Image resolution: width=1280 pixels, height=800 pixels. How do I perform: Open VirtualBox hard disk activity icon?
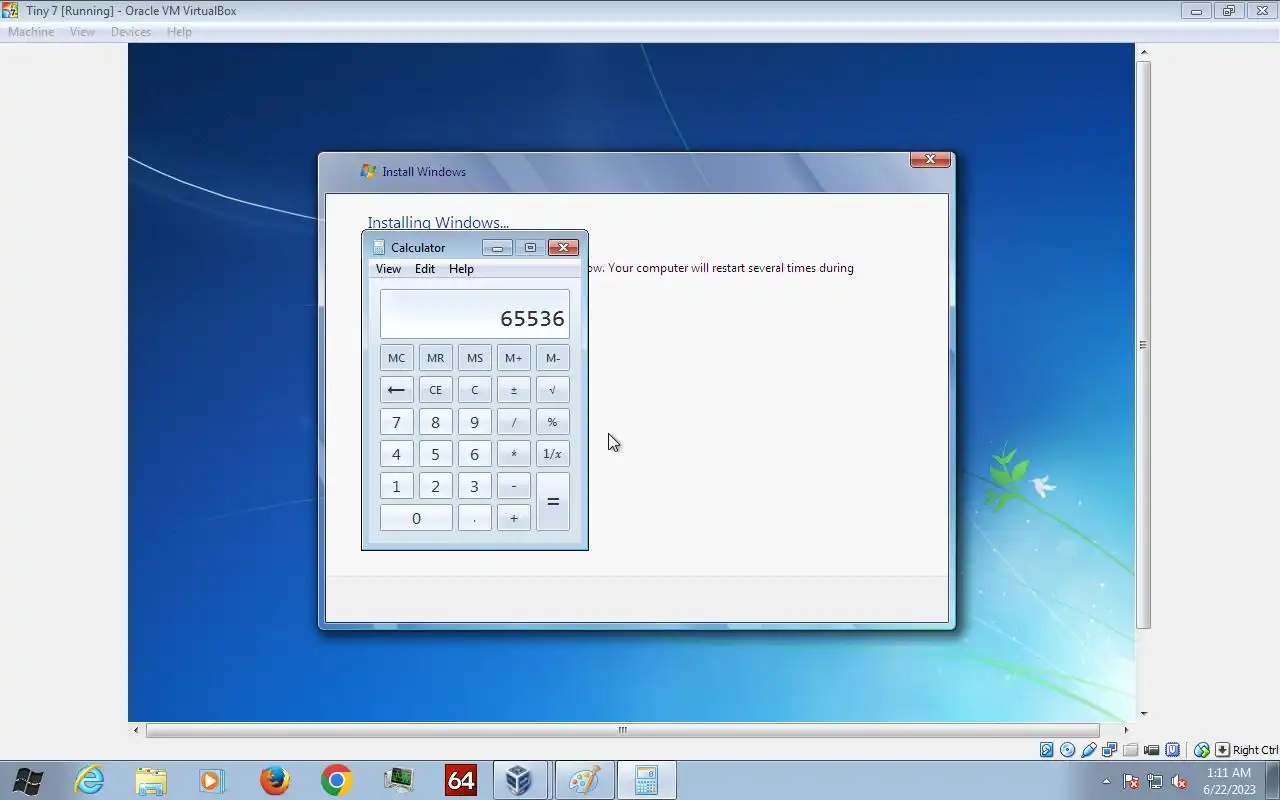pyautogui.click(x=1046, y=750)
